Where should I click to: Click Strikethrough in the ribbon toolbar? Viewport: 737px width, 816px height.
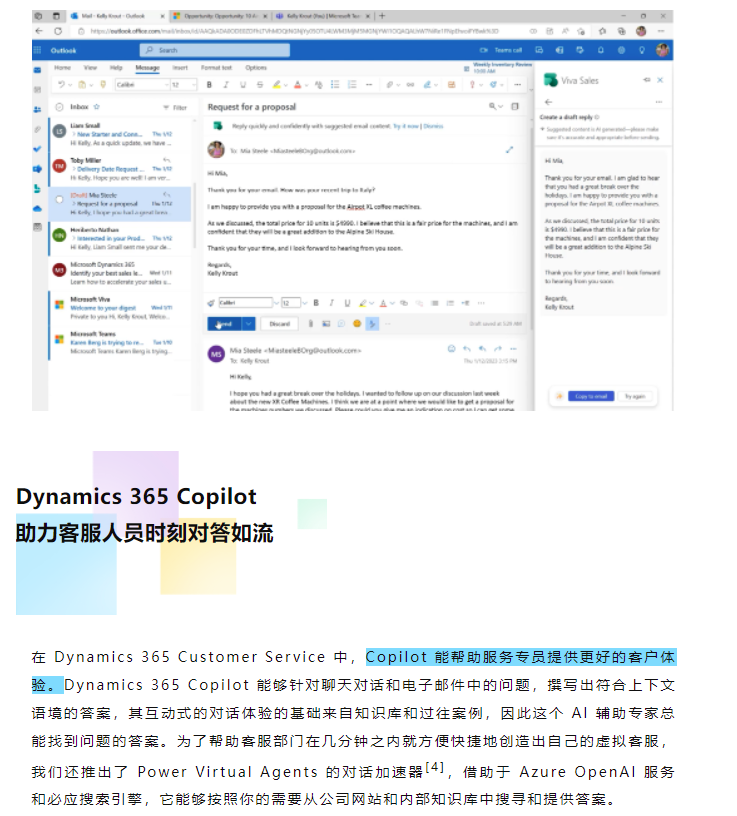click(x=260, y=84)
